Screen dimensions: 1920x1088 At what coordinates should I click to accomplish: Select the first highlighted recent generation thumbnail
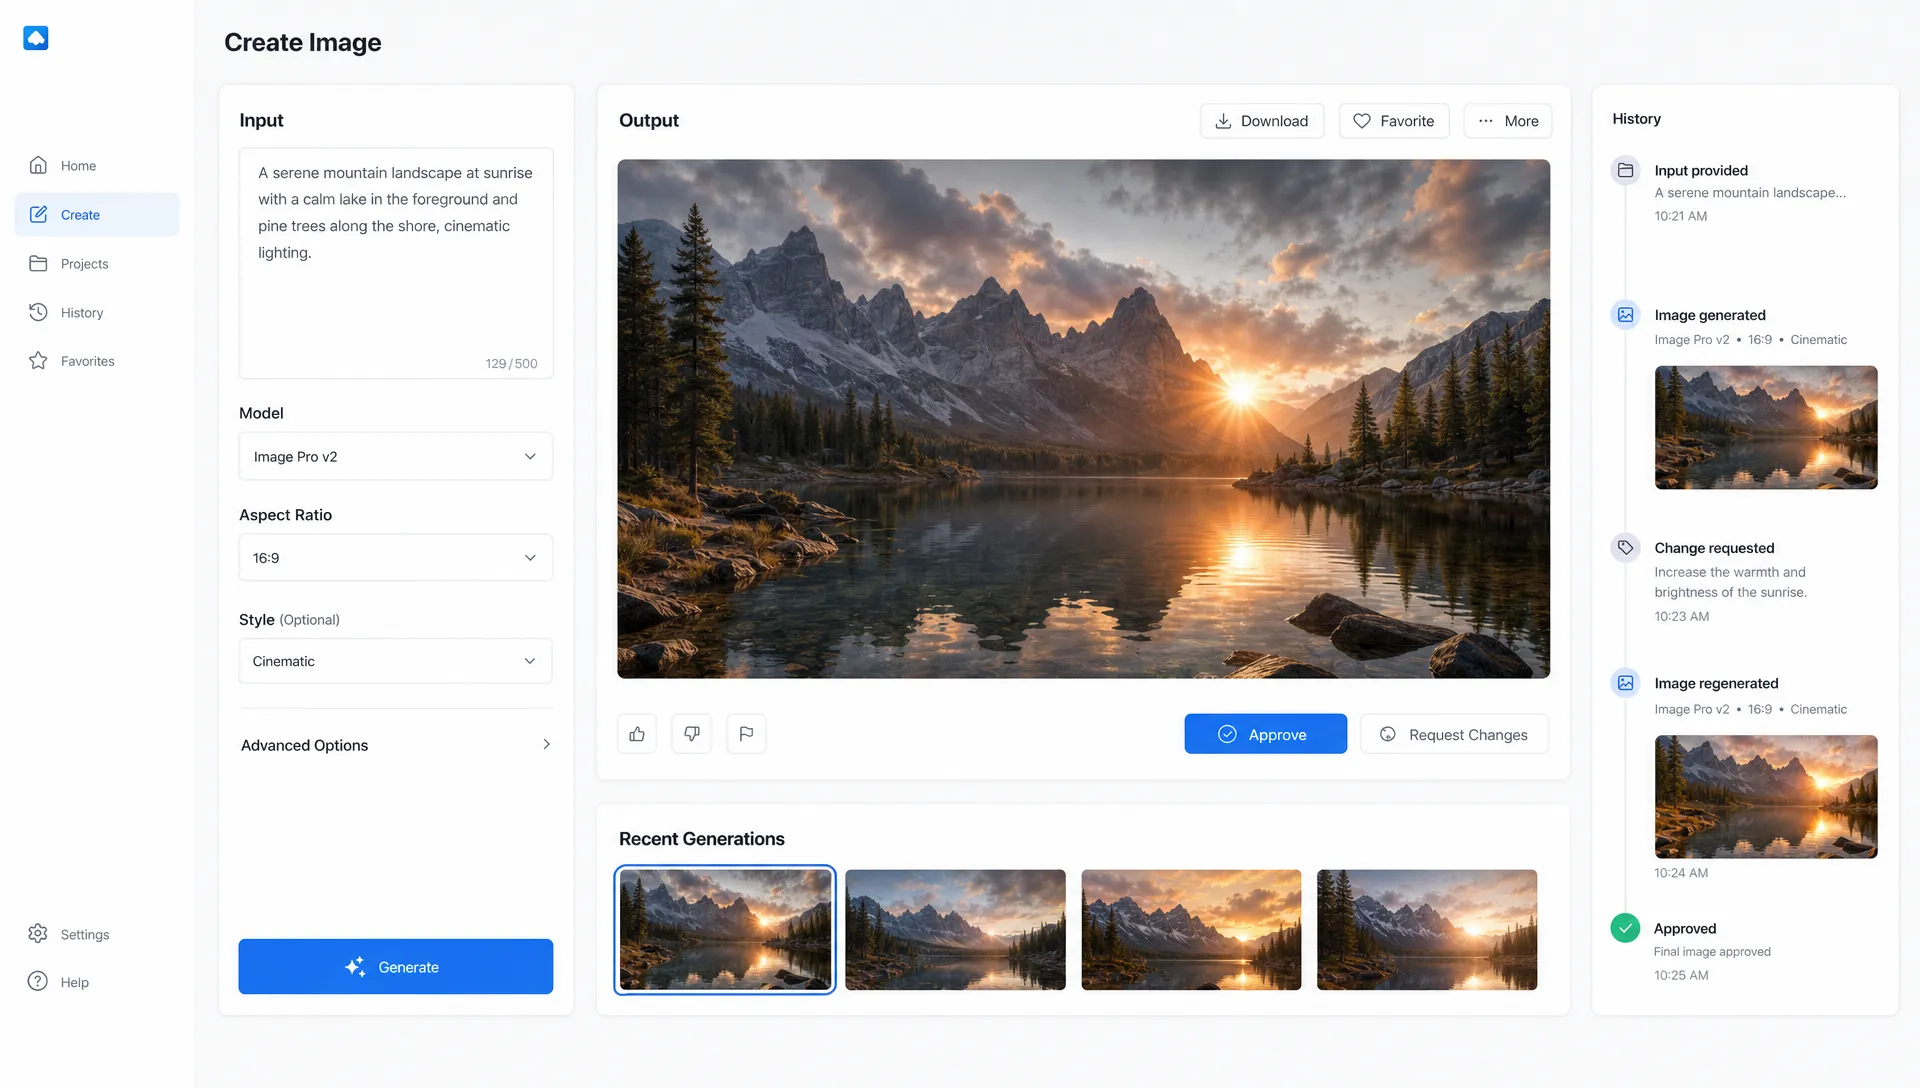pos(725,930)
